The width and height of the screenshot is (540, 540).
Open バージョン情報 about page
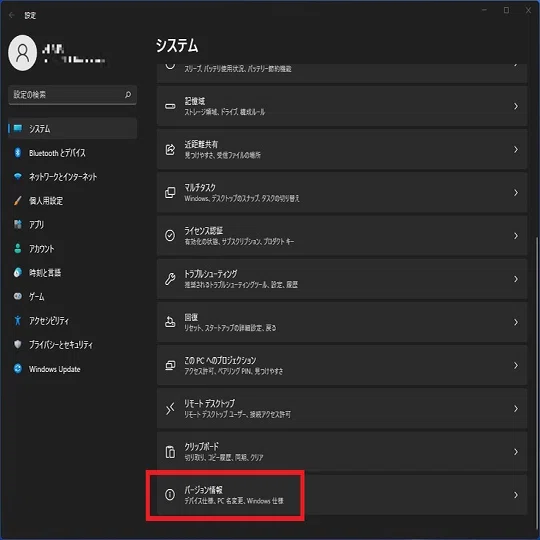(342, 495)
